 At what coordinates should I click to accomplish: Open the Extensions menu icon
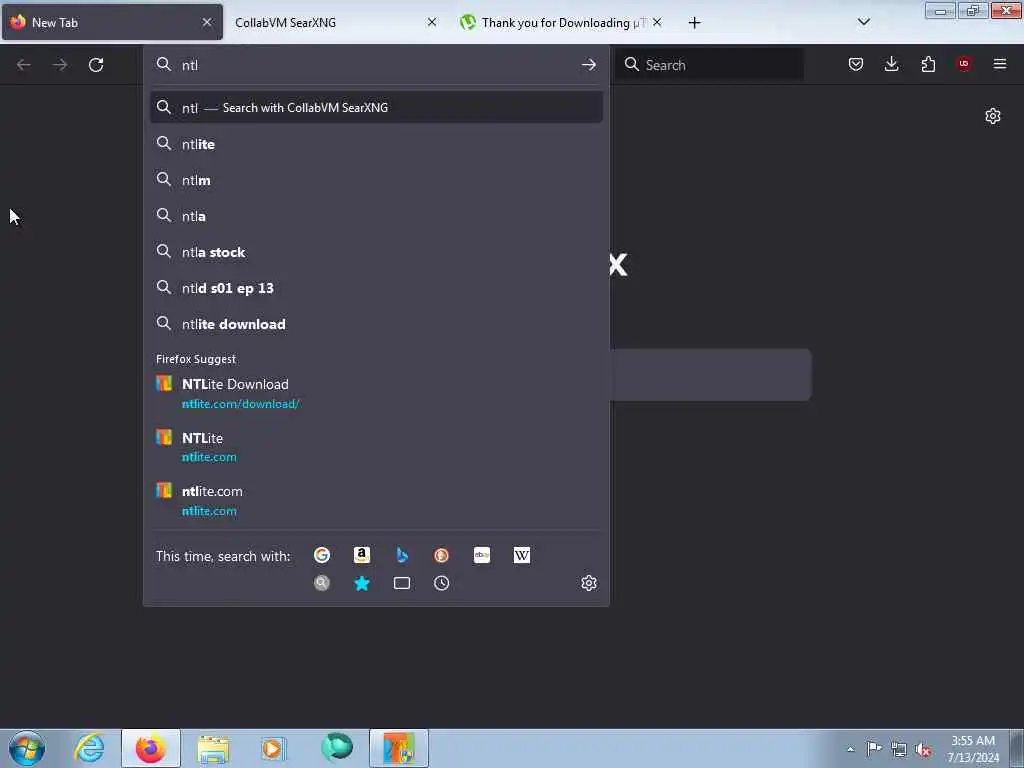(928, 64)
